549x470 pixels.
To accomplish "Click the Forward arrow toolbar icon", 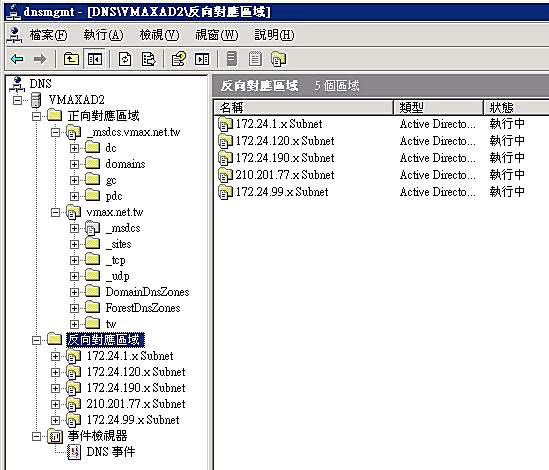I will click(40, 59).
